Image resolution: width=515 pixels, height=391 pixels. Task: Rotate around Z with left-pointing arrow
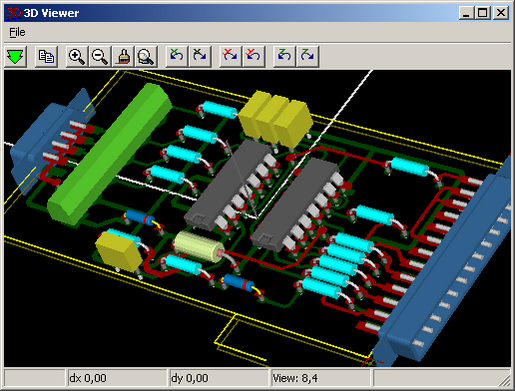284,57
